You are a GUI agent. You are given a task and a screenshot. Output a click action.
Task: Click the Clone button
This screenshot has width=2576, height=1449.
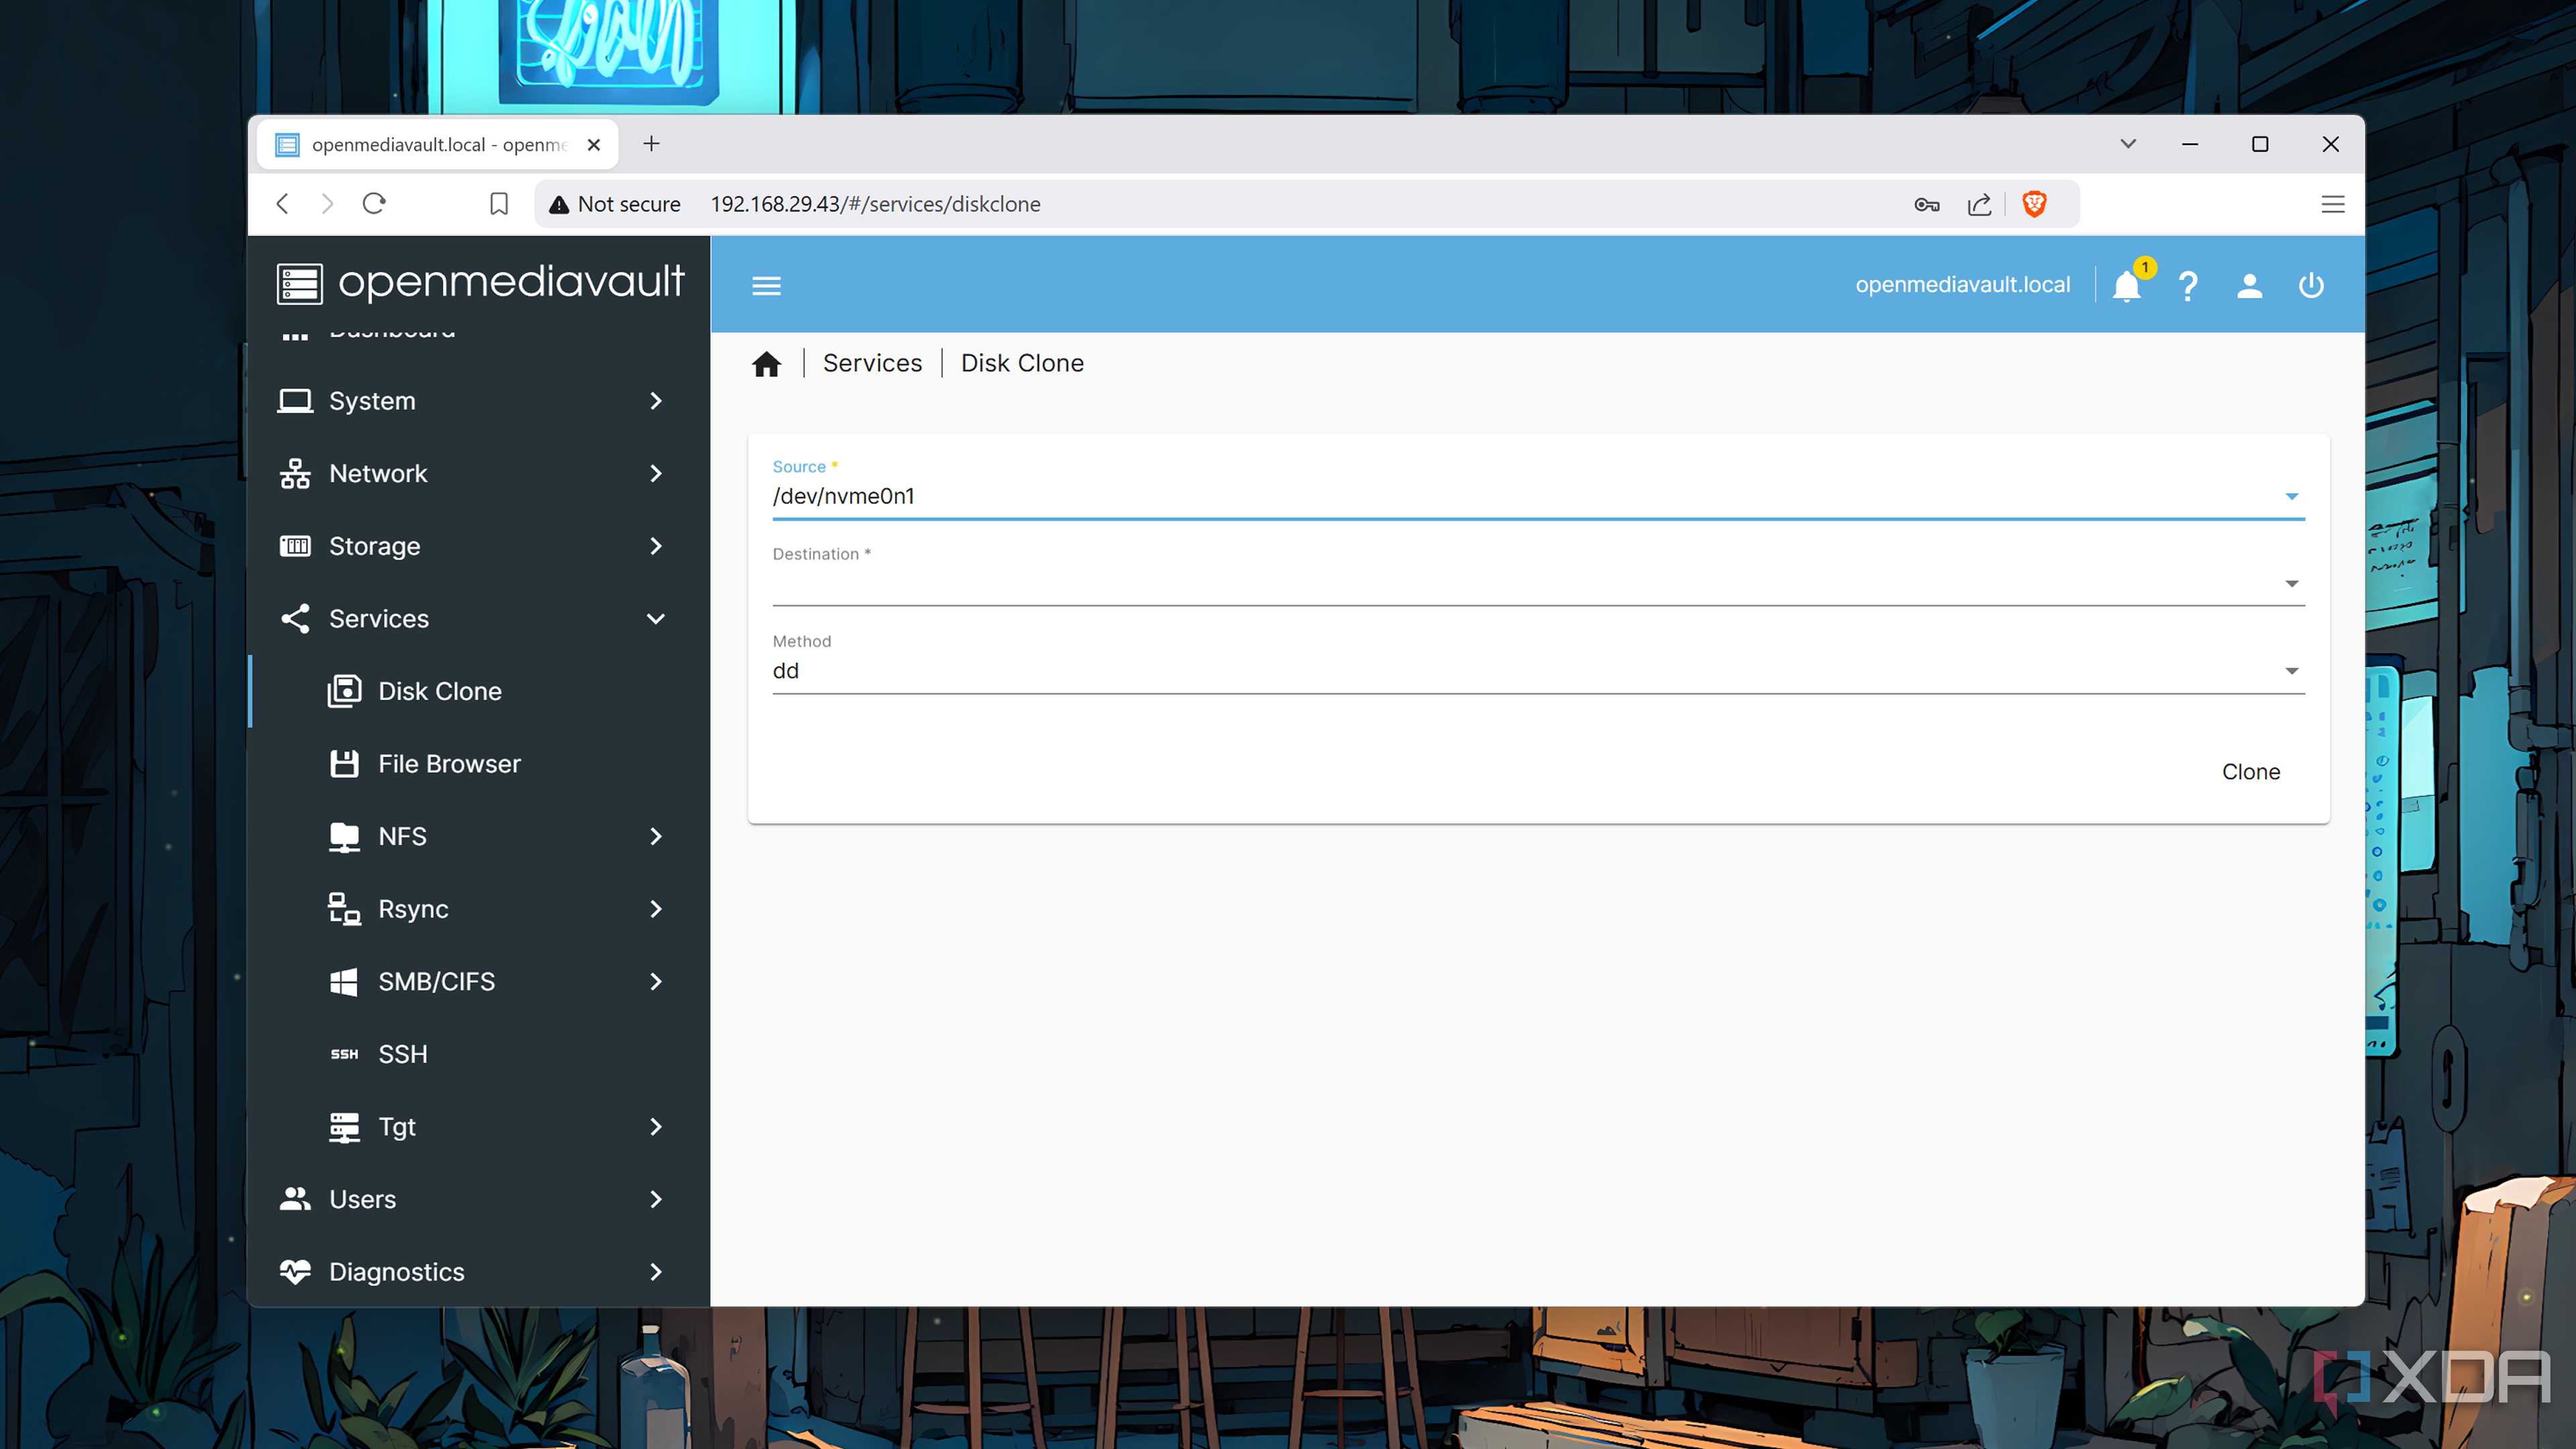pyautogui.click(x=2251, y=772)
